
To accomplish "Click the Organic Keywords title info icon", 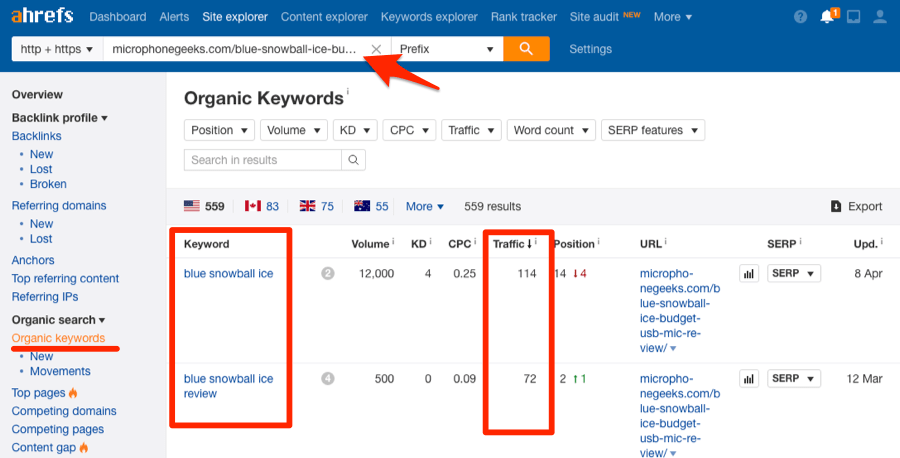I will point(347,92).
